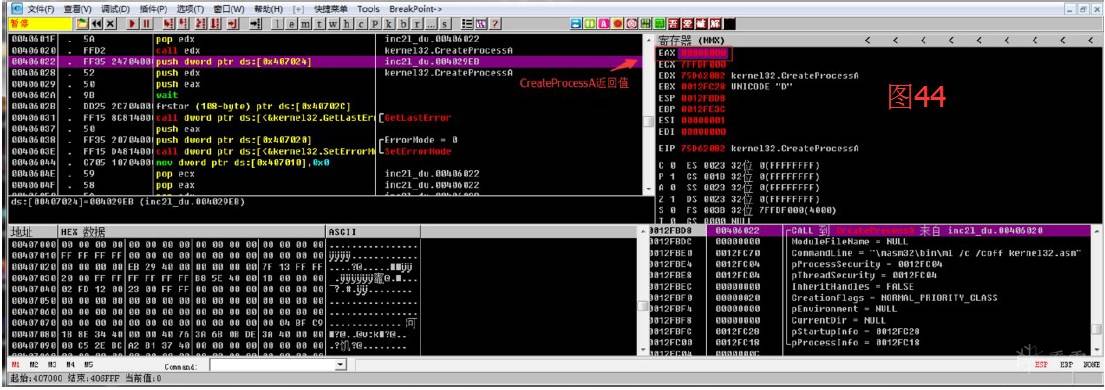This screenshot has height=390, width=1105.
Task: Open the 快捷菜单 menu
Action: click(x=331, y=9)
